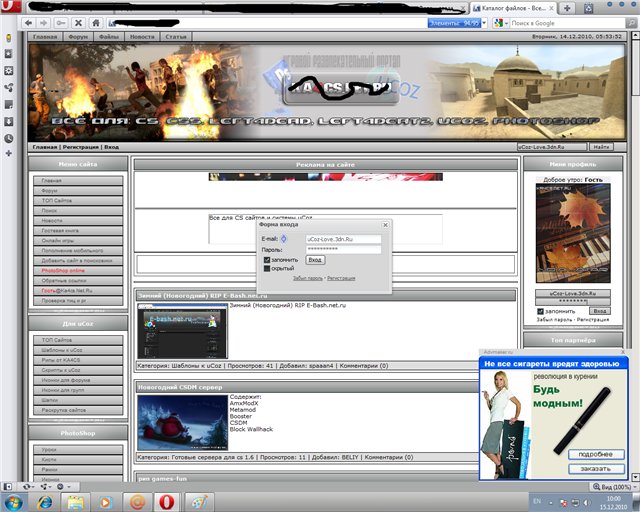This screenshot has width=640, height=512.
Task: Open a new tab with plus button
Action: point(567,8)
